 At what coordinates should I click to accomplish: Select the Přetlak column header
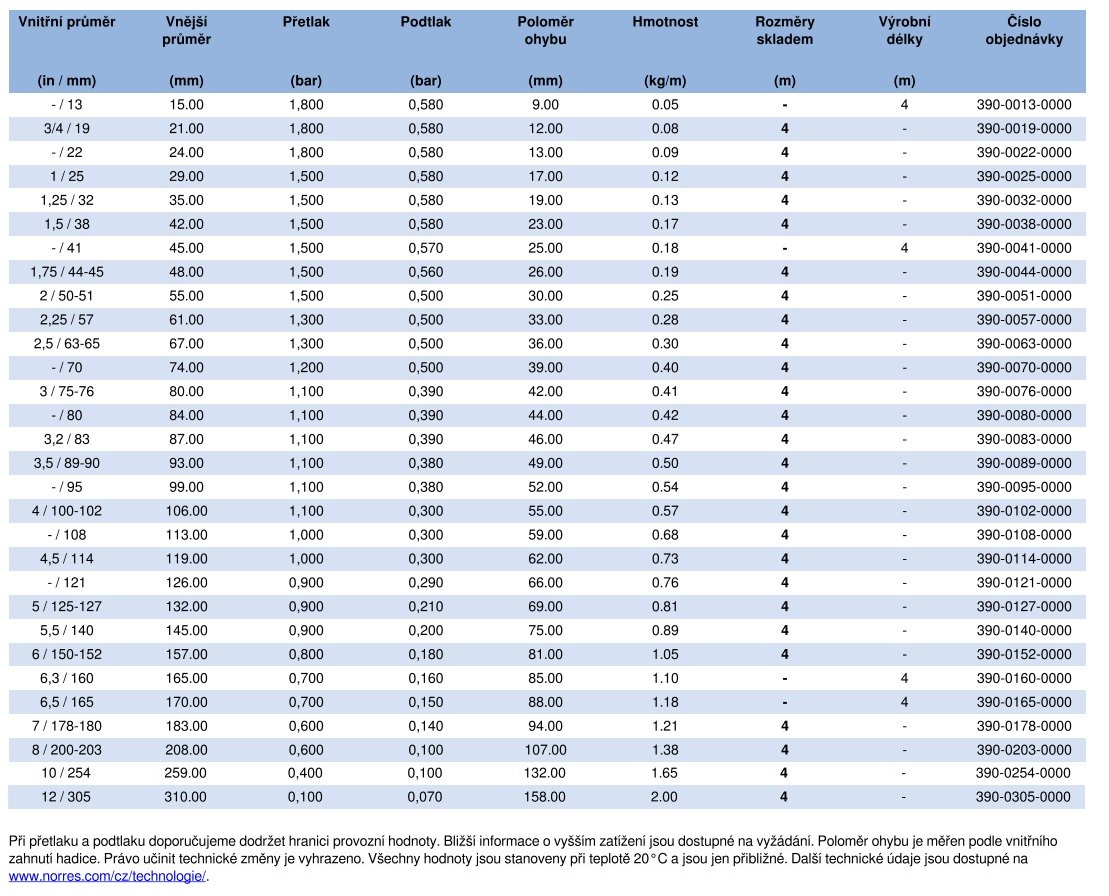click(306, 22)
